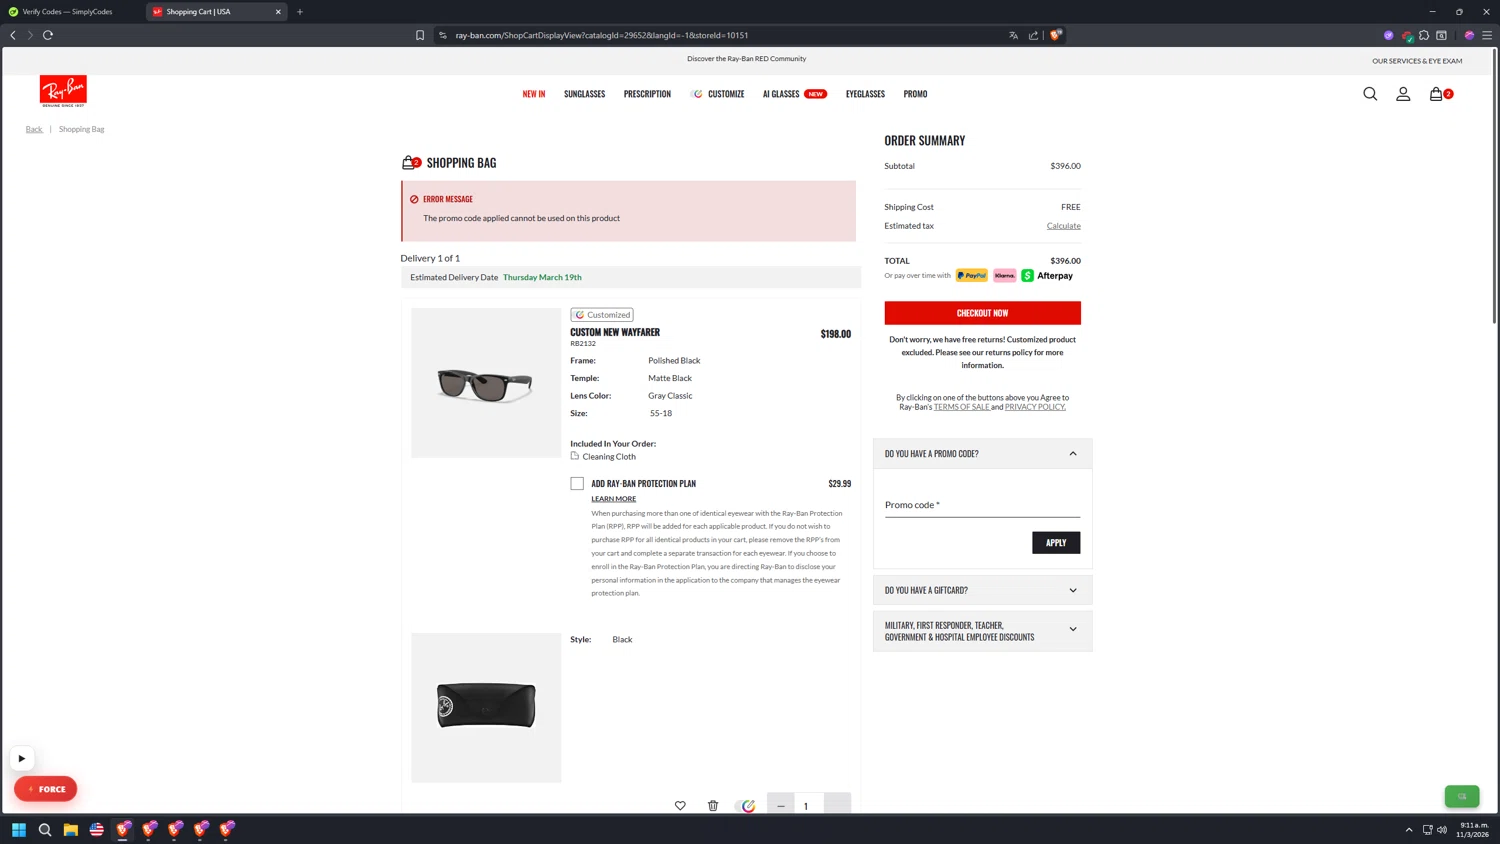This screenshot has width=1500, height=844.
Task: Go back in browser history
Action: point(13,35)
